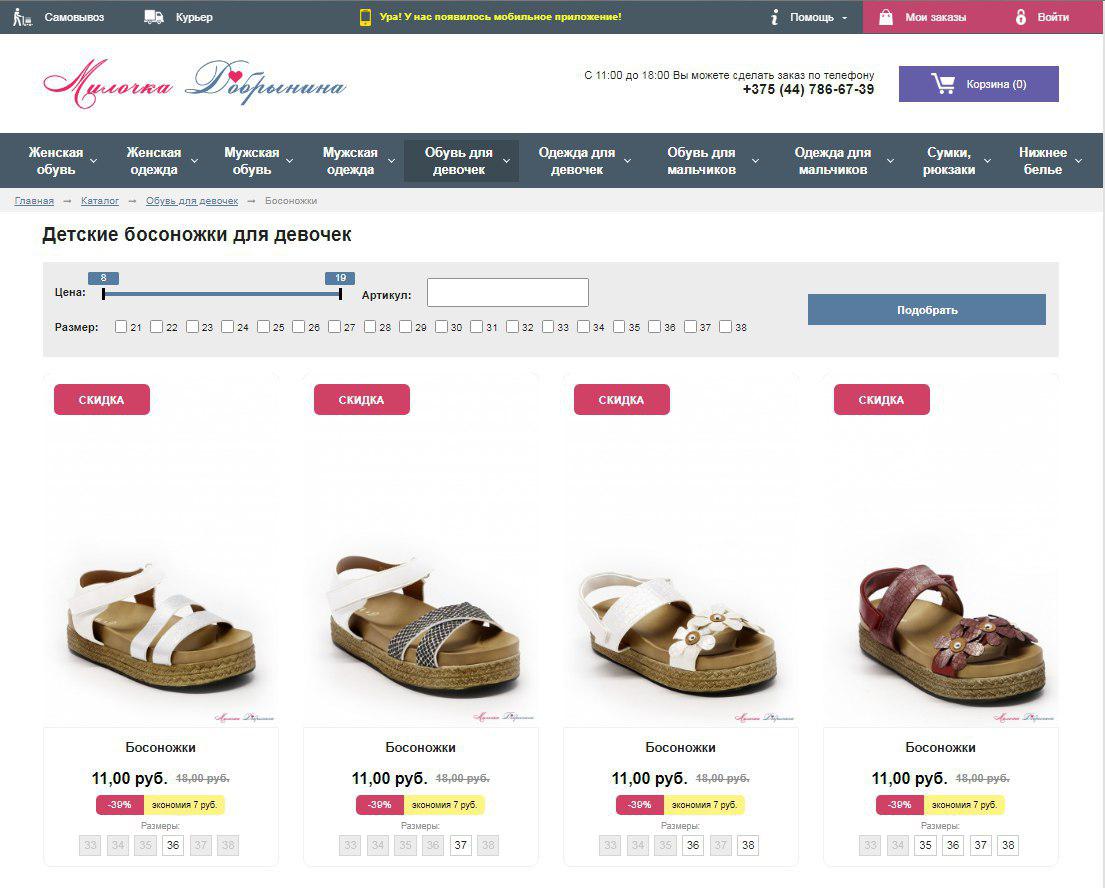Follow the Каталог breadcrumb link

pyautogui.click(x=100, y=201)
